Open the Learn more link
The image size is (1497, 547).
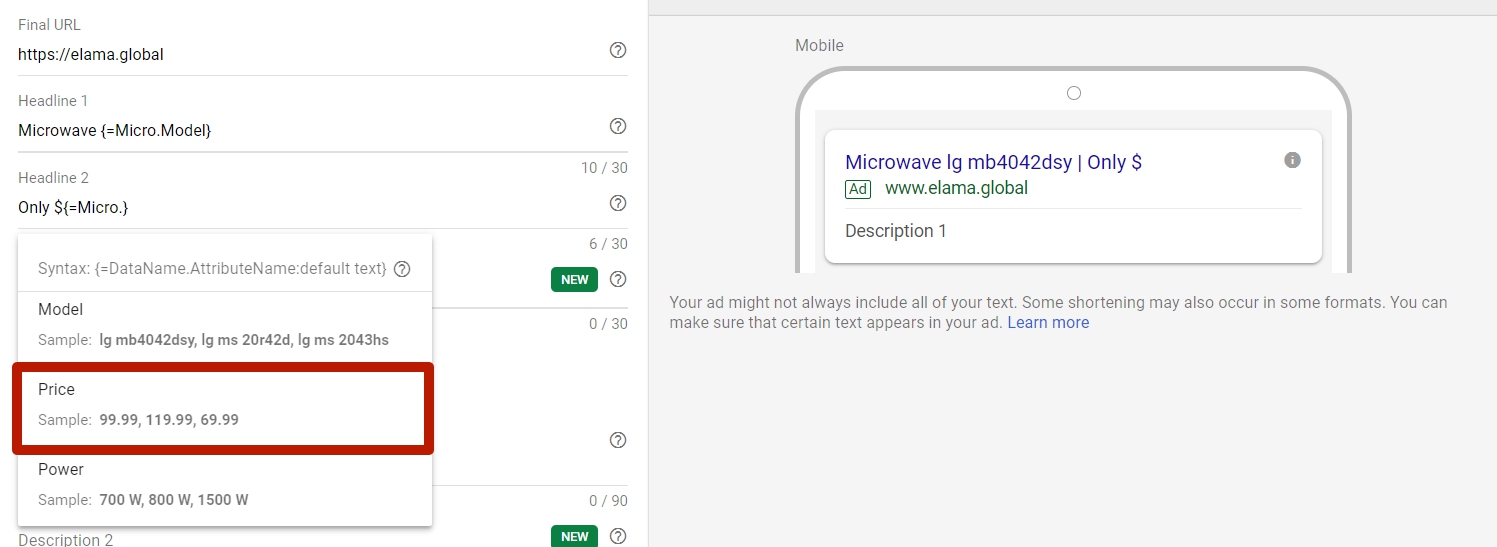pos(1048,323)
